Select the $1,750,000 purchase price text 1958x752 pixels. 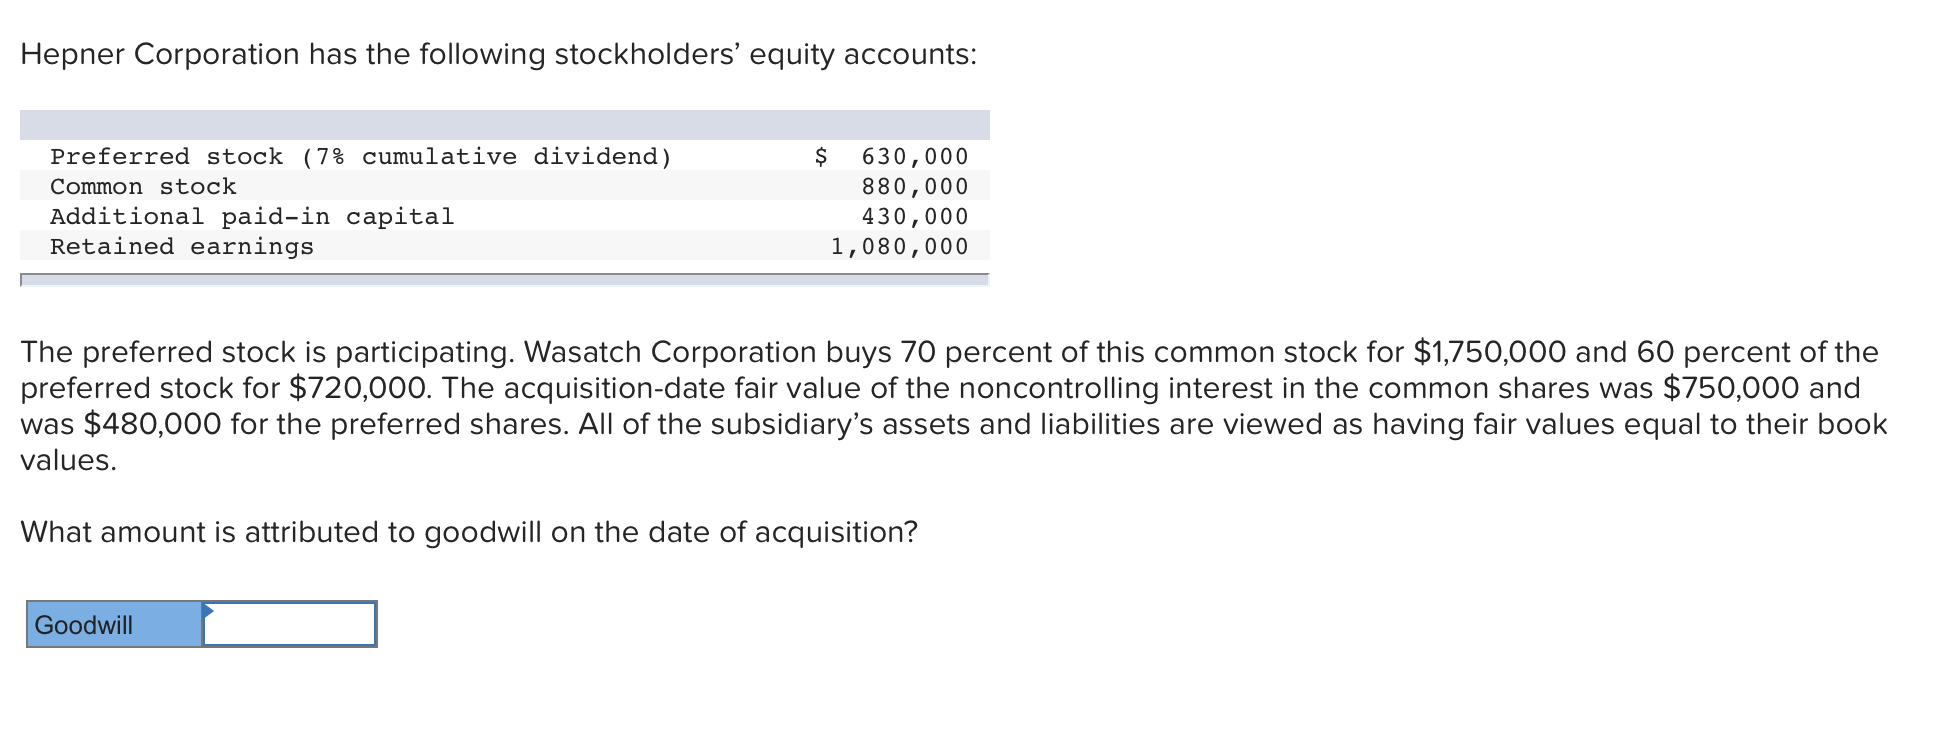(1487, 351)
